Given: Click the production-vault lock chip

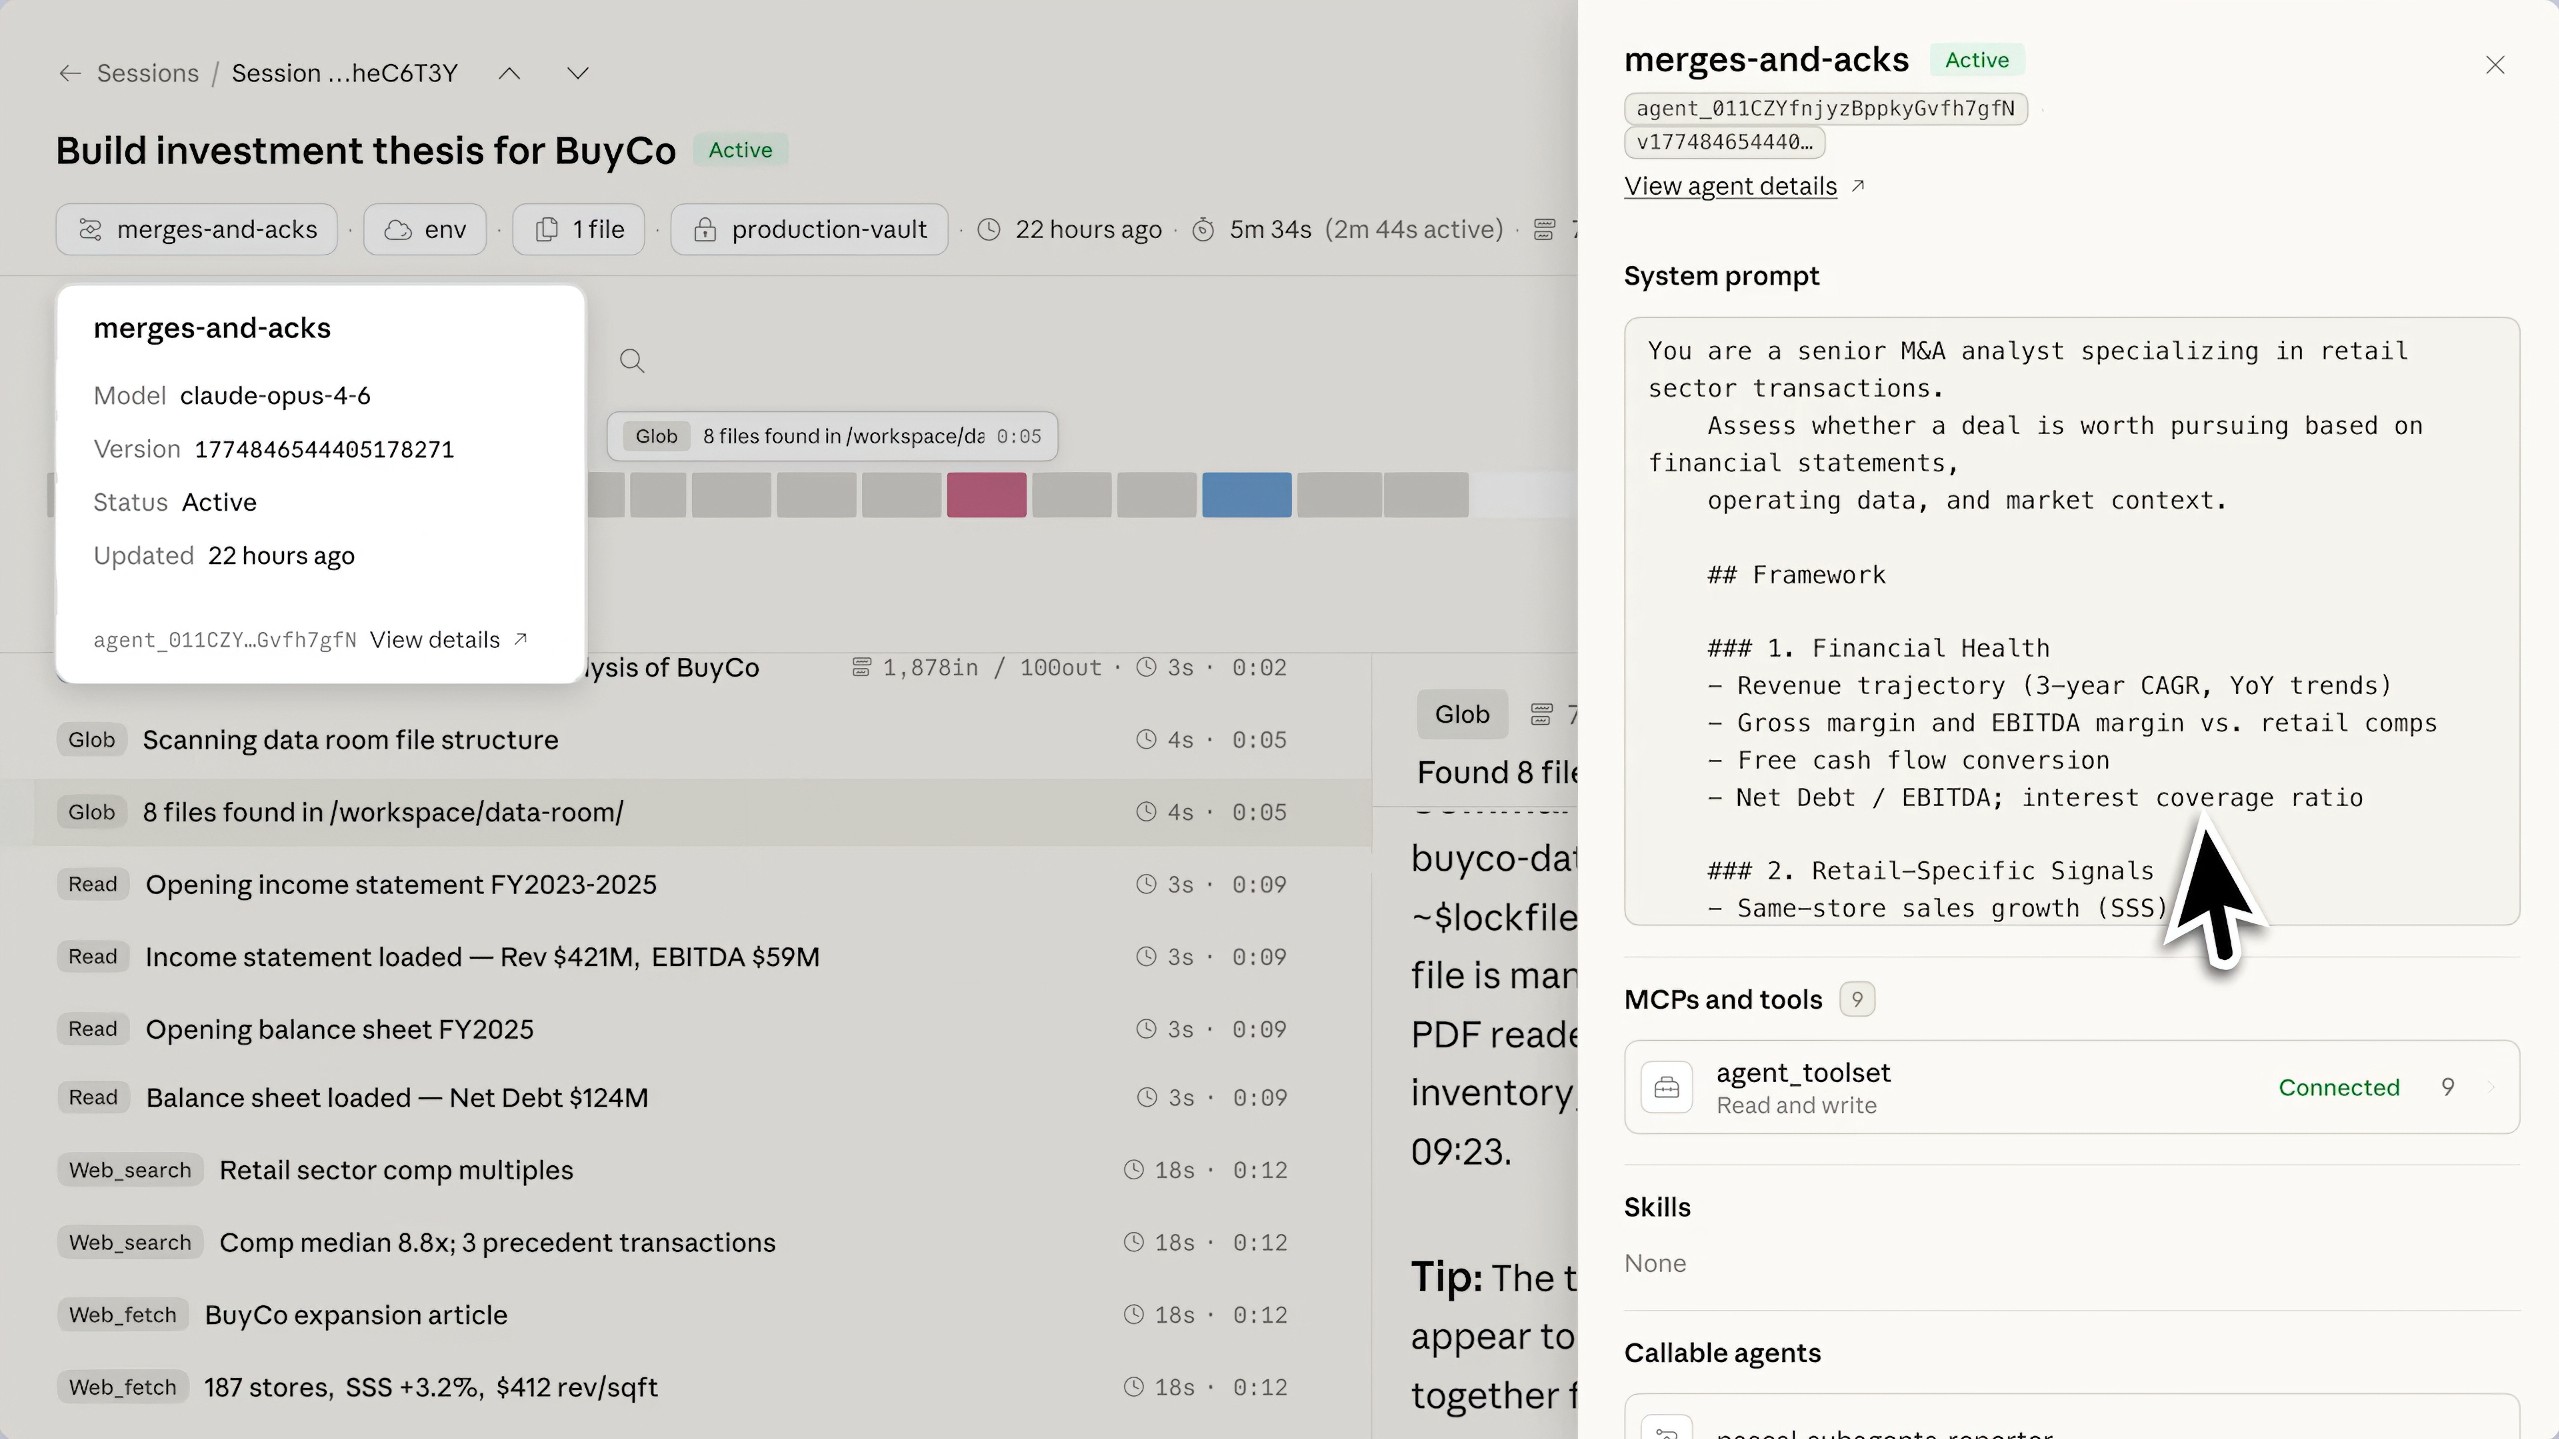Looking at the screenshot, I should [x=809, y=229].
